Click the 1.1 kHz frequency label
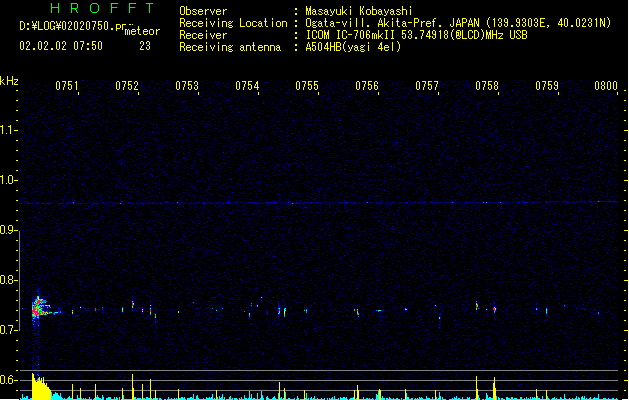629x400 pixels. tap(8, 130)
